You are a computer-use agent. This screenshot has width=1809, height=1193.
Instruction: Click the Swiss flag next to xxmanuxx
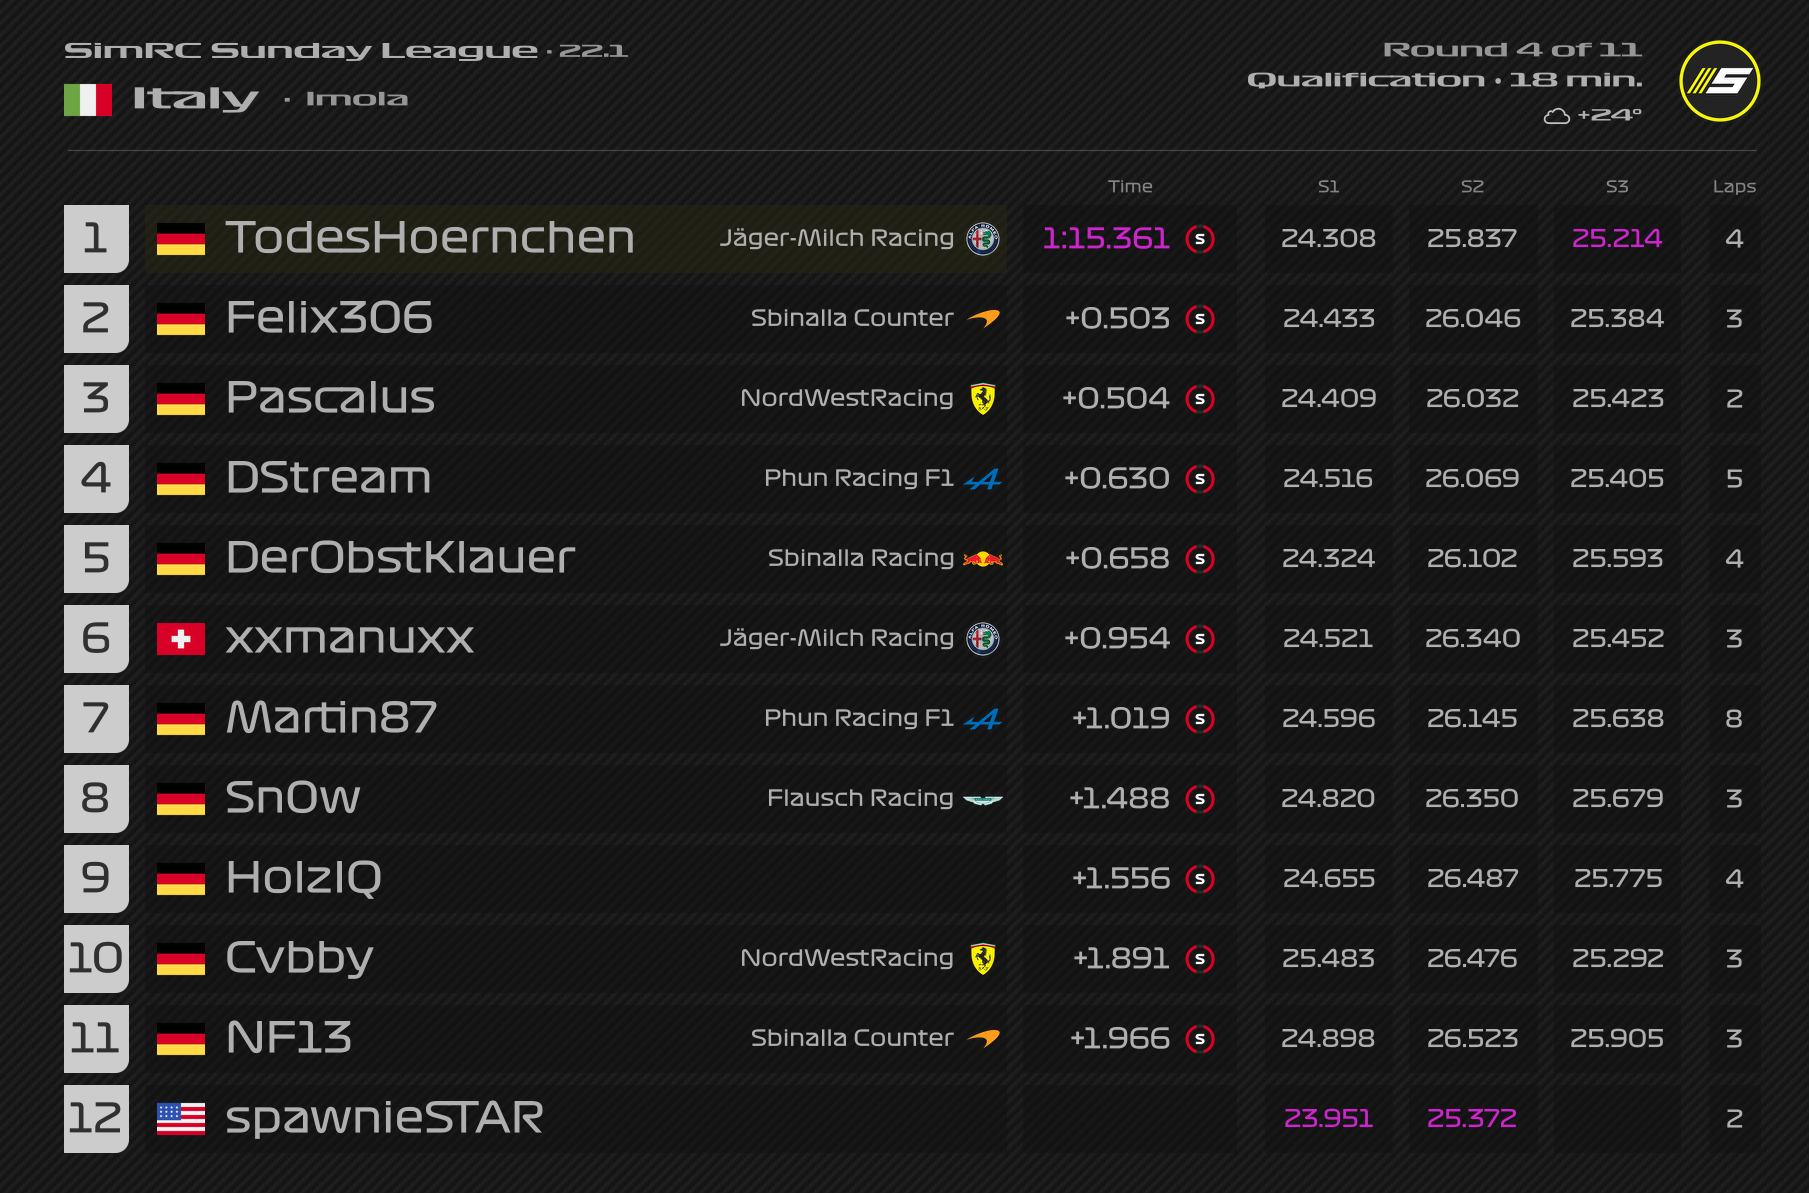181,639
